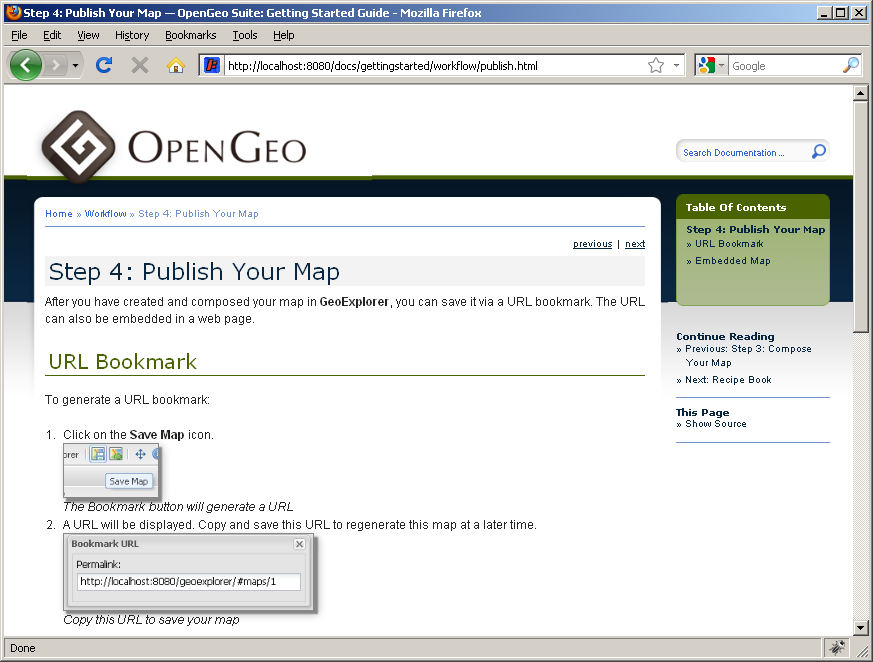Follow the 'next' page link
The image size is (873, 662).
(635, 244)
